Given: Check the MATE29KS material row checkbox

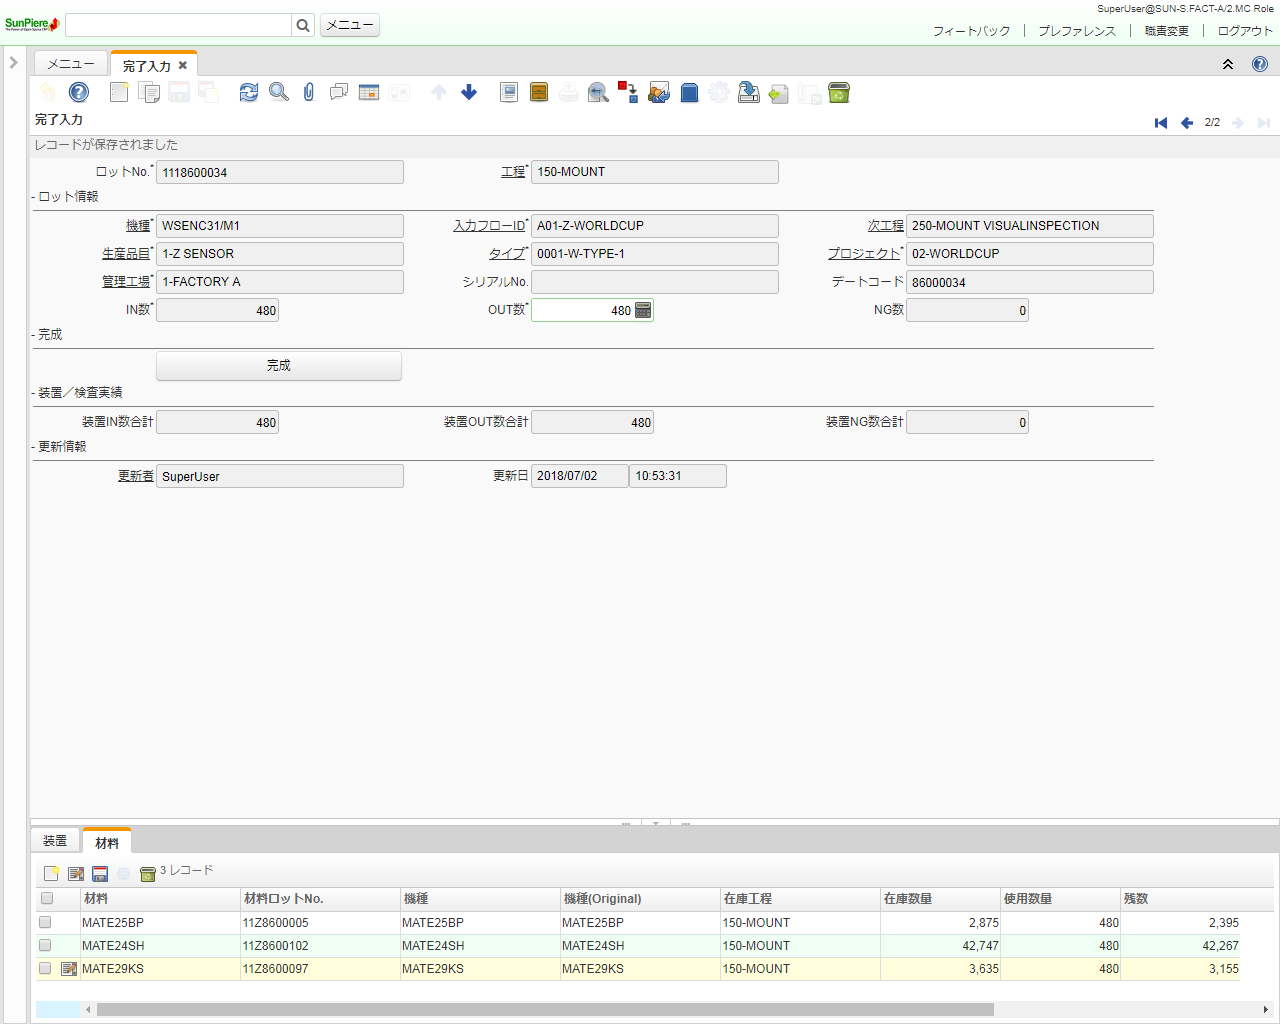Looking at the screenshot, I should pos(44,968).
